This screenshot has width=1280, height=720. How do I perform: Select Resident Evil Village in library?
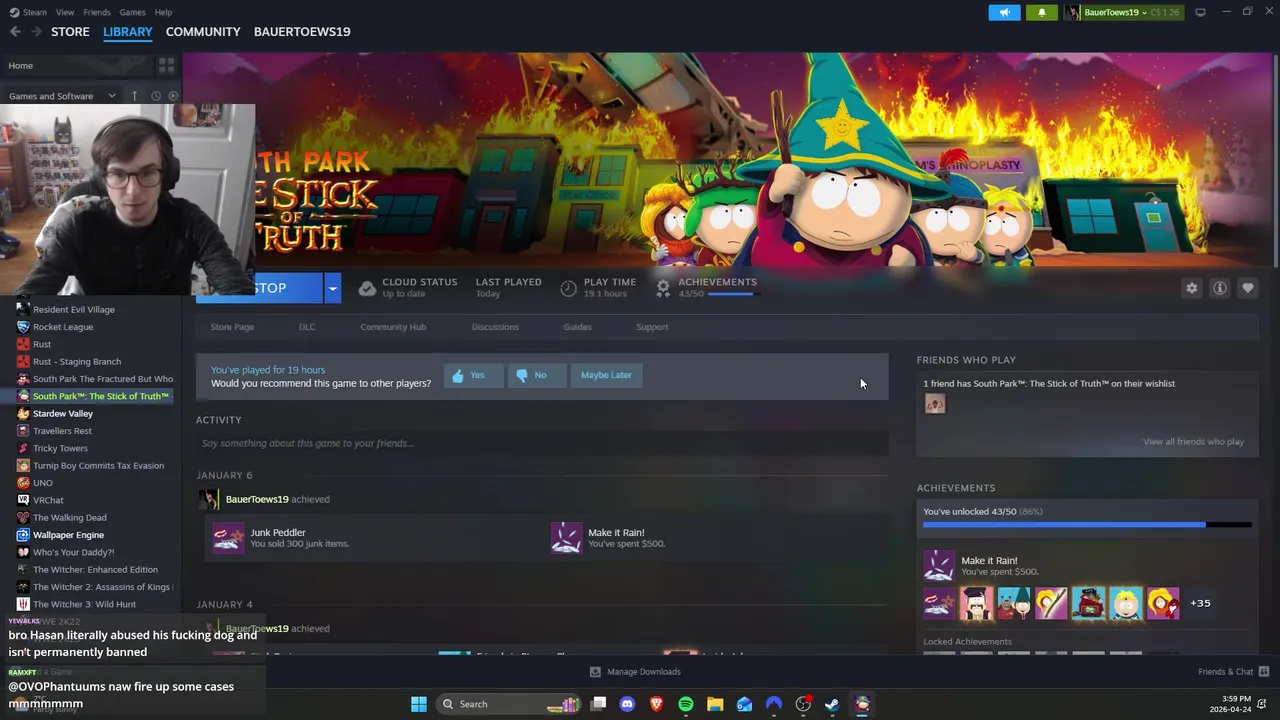coord(74,310)
